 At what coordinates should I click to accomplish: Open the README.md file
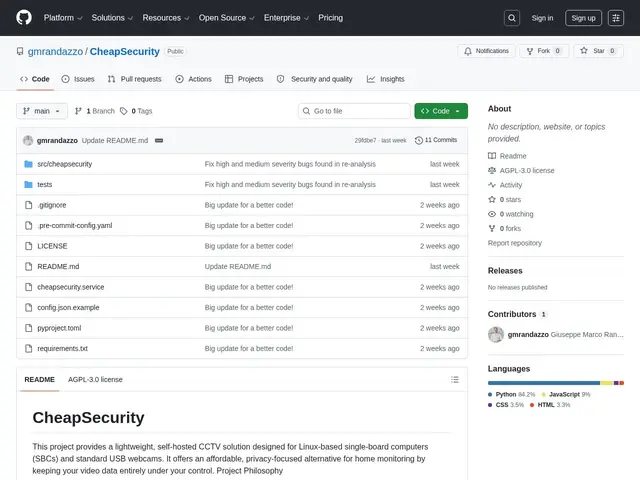point(58,267)
